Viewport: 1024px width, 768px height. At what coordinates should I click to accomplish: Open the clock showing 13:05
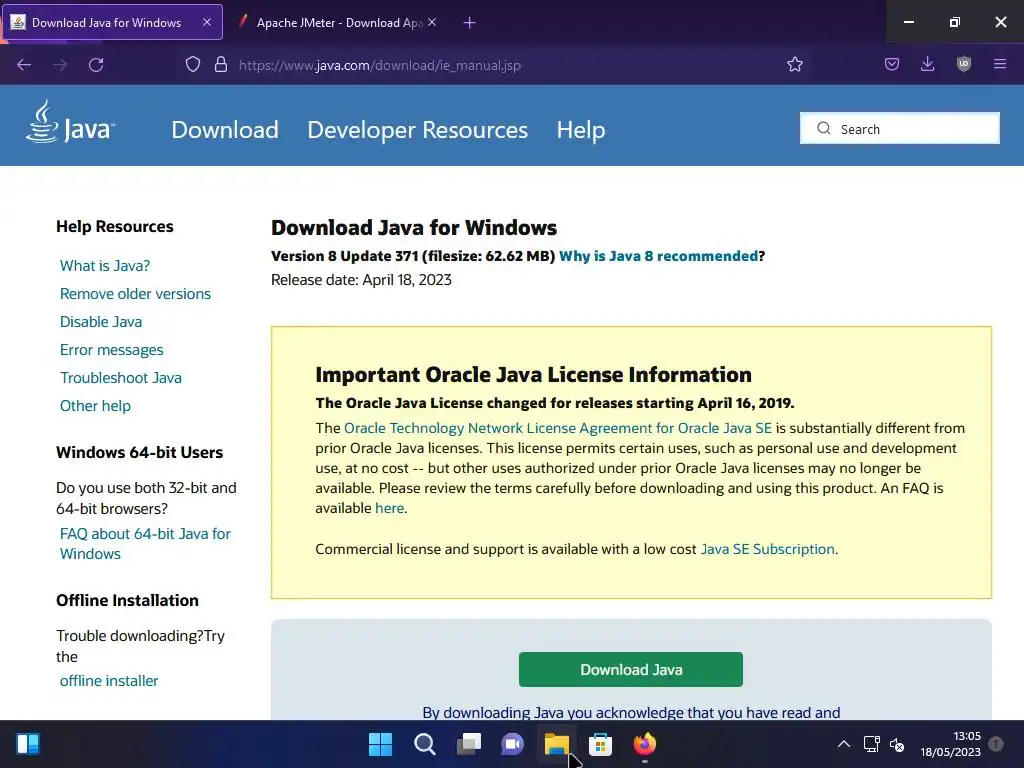click(x=950, y=744)
